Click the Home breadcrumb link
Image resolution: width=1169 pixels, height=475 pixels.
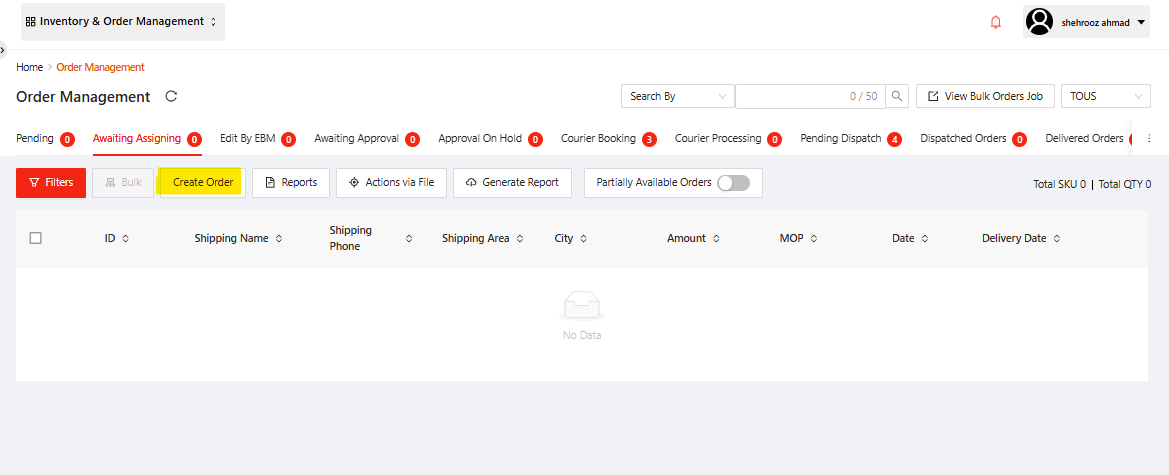pyautogui.click(x=29, y=67)
